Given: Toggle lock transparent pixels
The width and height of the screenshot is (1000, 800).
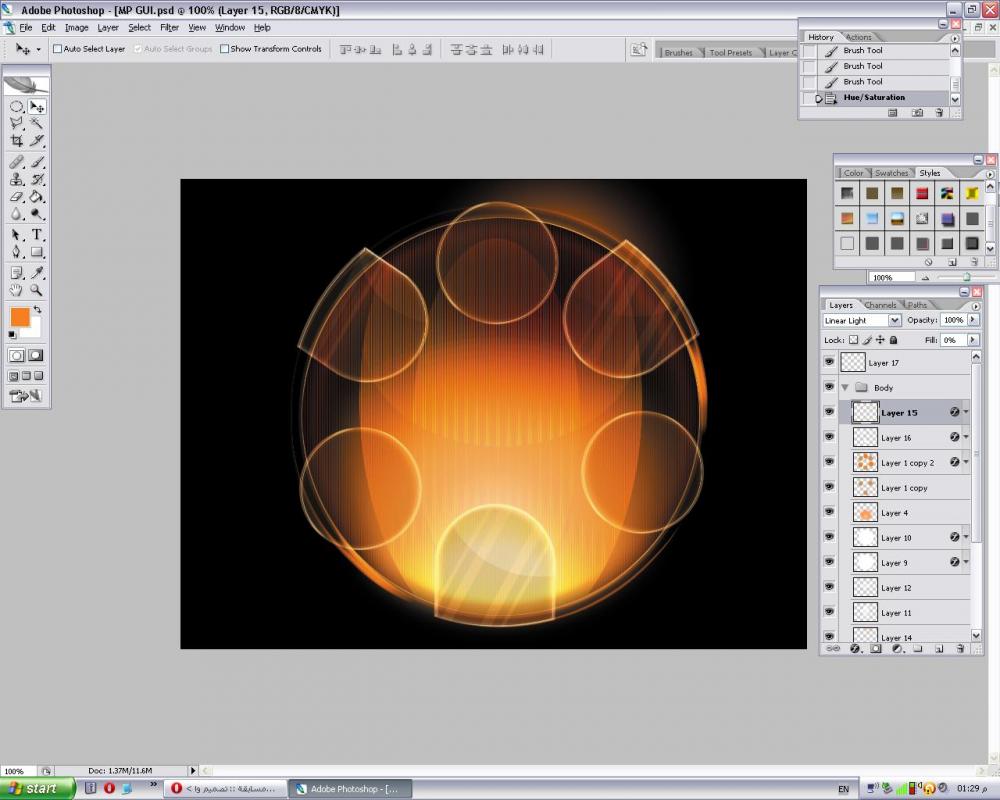Looking at the screenshot, I should tap(854, 340).
